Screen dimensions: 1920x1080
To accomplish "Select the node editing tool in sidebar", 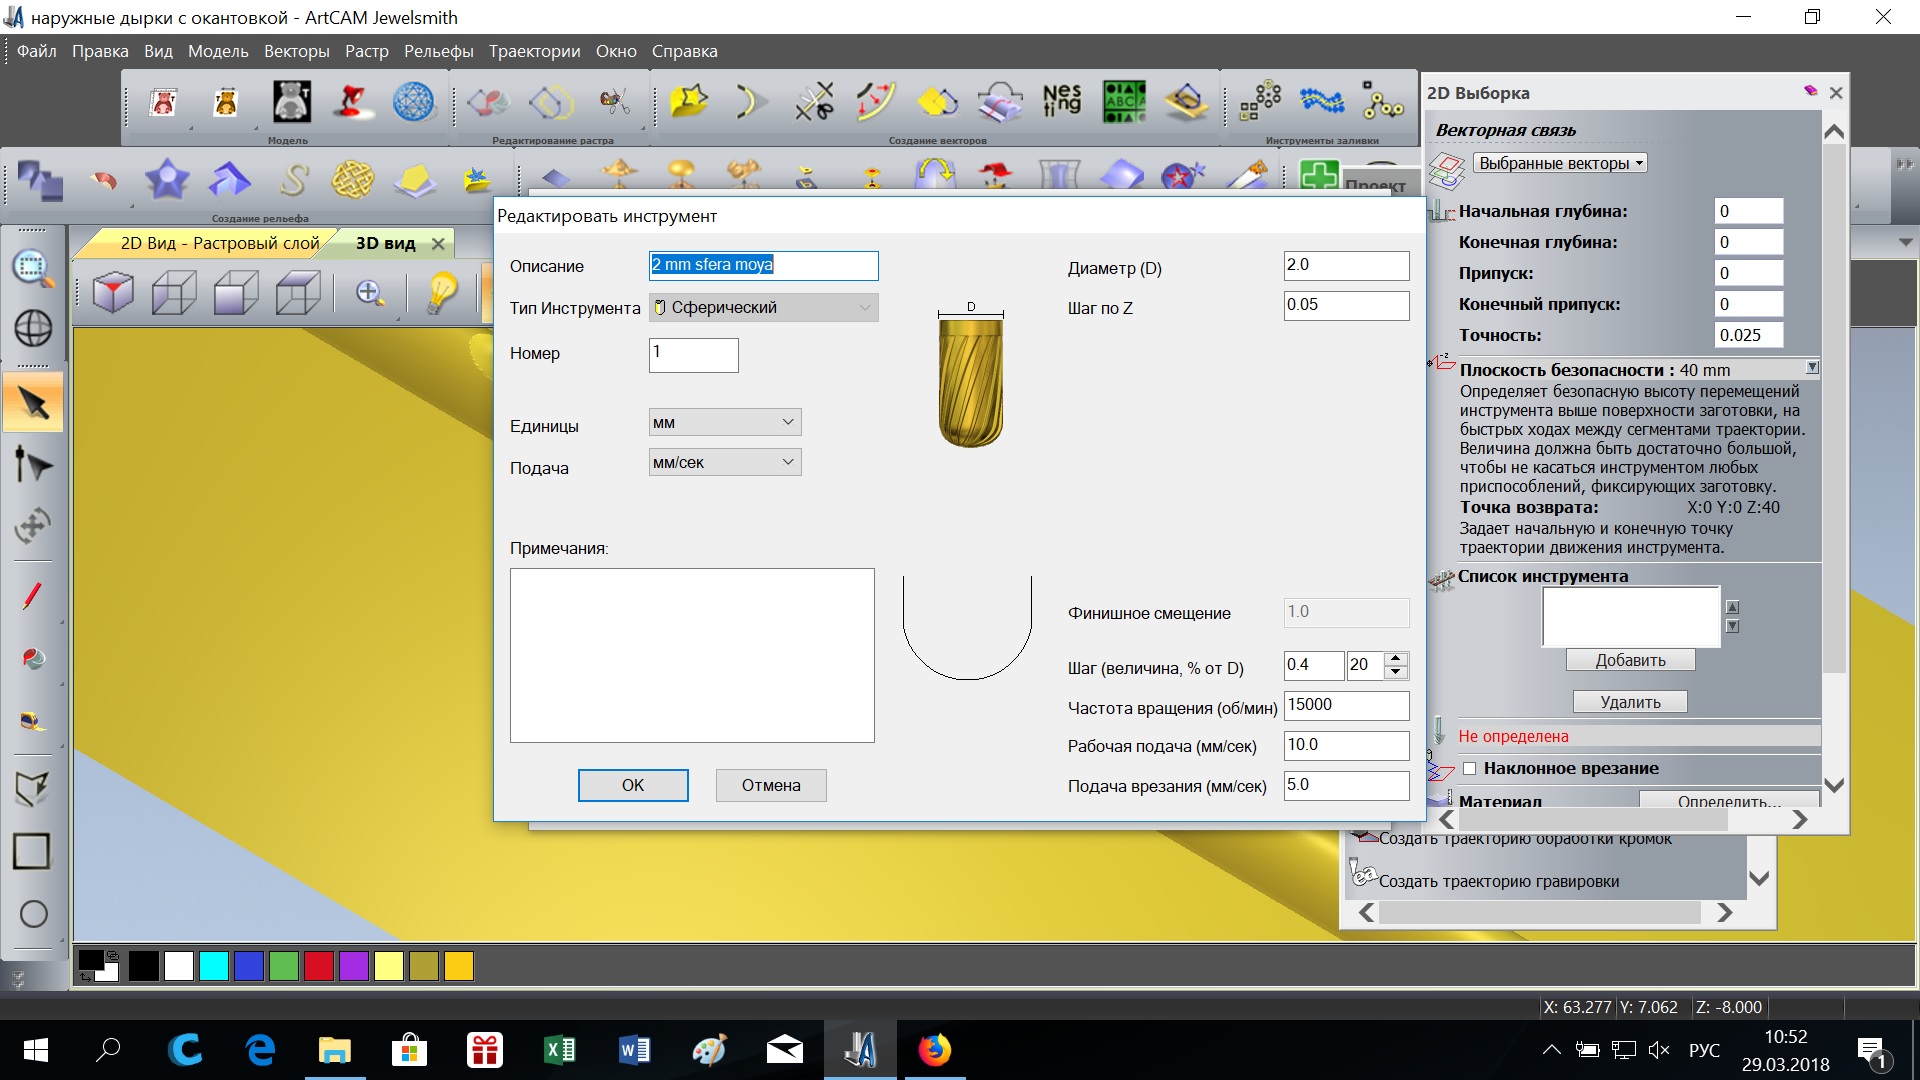I will pos(33,465).
